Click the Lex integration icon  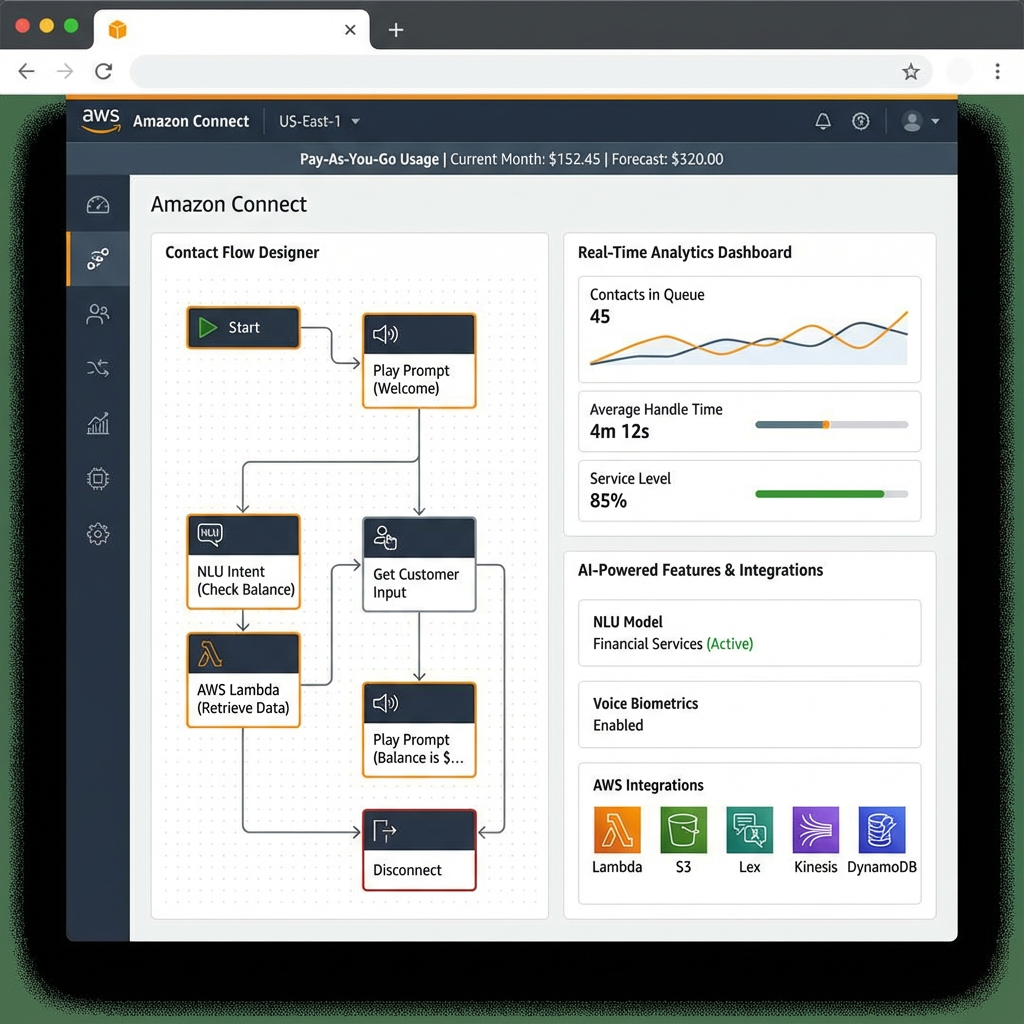tap(750, 830)
